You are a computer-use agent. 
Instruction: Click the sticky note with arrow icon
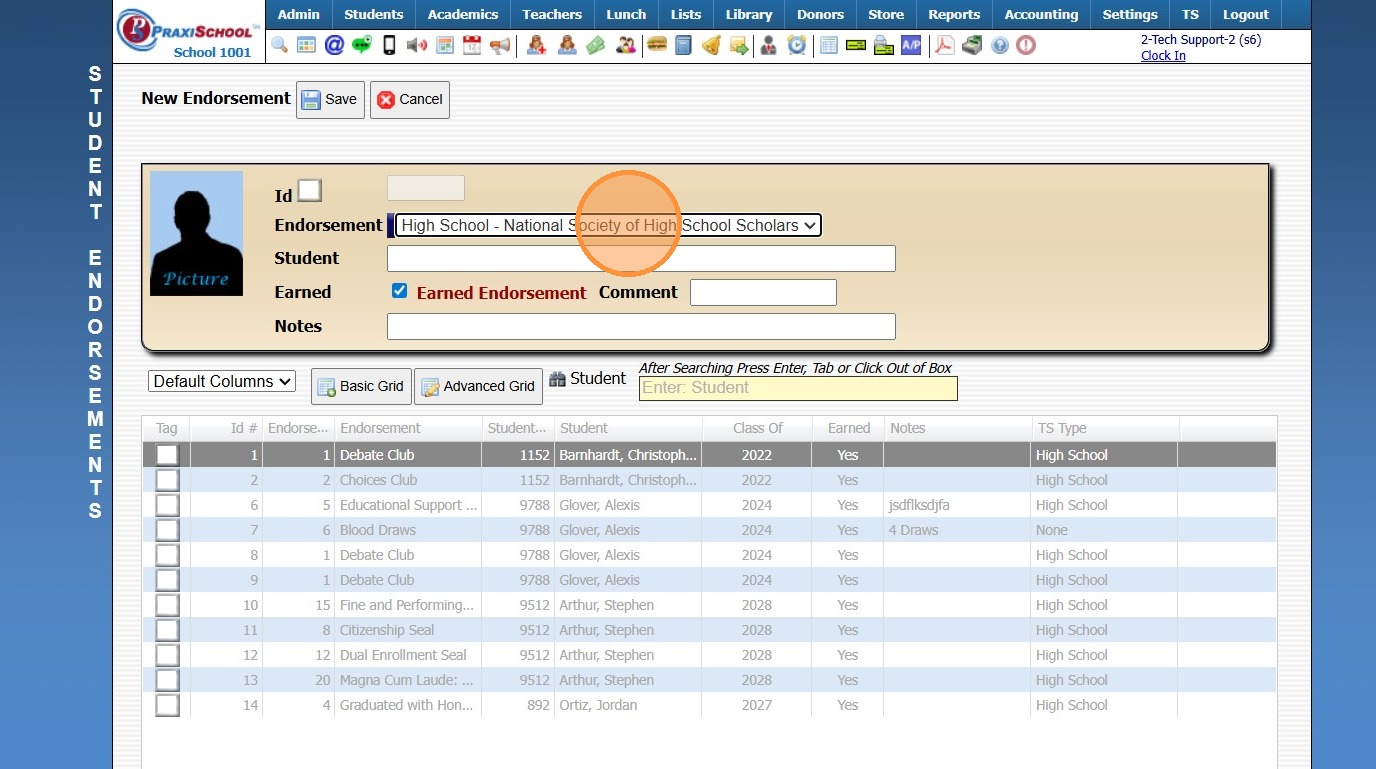739,45
